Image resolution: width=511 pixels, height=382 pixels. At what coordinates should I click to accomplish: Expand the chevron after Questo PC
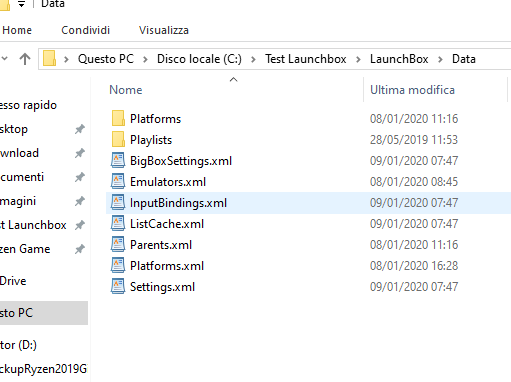pos(145,59)
